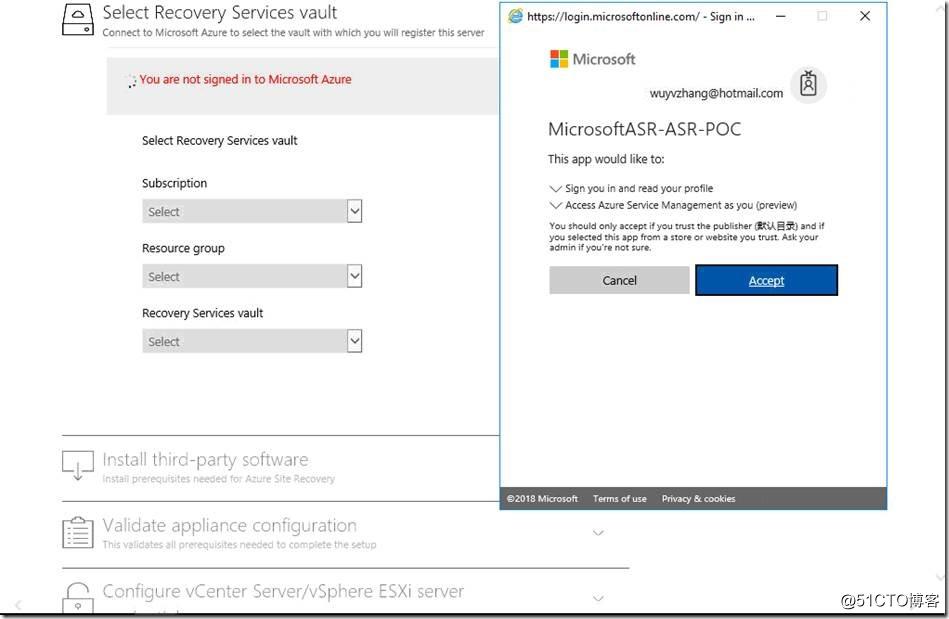Screen dimensions: 949x619
Task: Expand 'Access Azure Service Management' permission
Action: pyautogui.click(x=555, y=205)
